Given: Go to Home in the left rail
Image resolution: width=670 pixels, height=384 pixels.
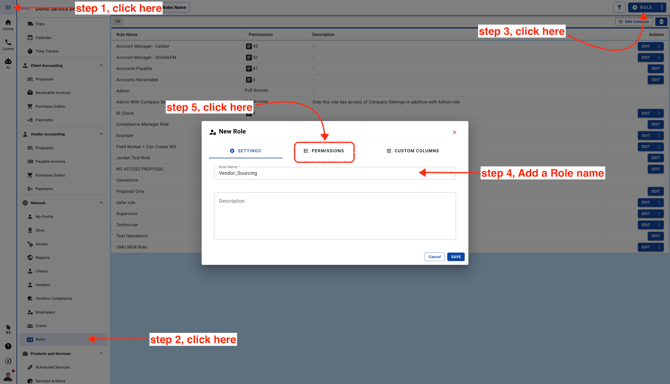Looking at the screenshot, I should click(8, 25).
